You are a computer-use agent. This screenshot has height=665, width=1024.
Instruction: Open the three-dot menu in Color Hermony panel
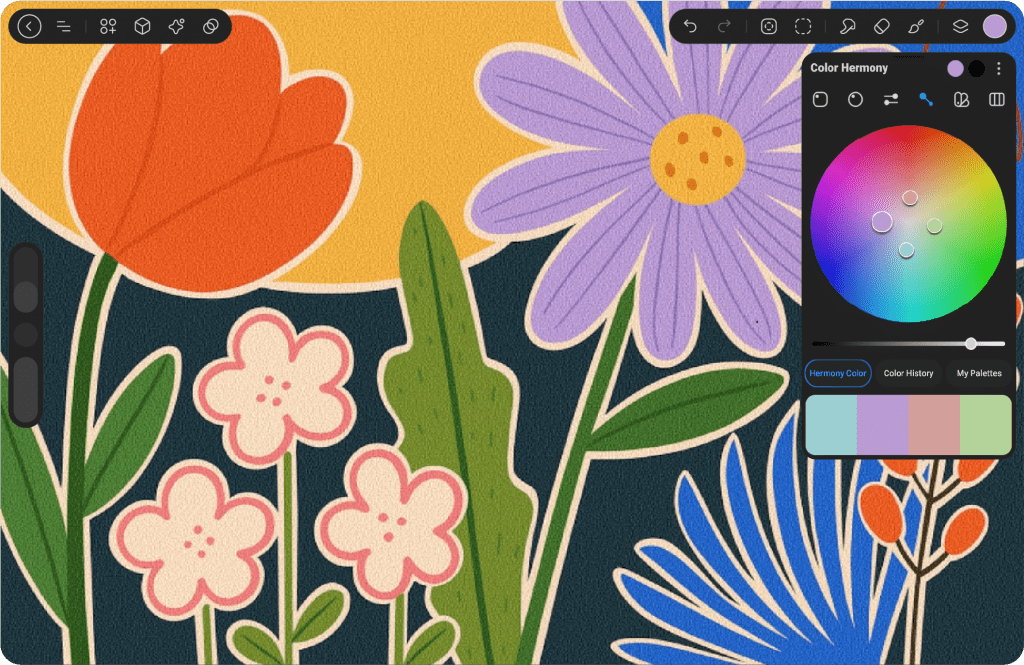coord(998,69)
